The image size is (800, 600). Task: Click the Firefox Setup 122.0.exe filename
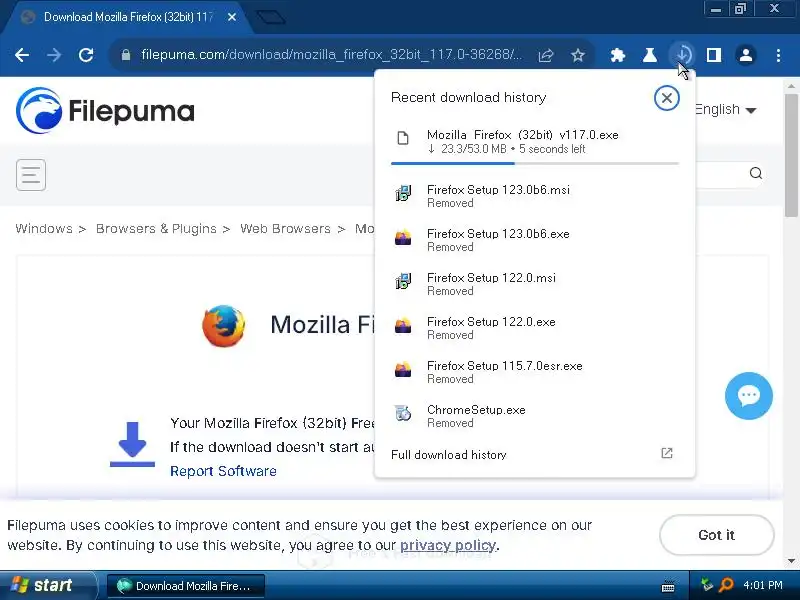tap(491, 322)
